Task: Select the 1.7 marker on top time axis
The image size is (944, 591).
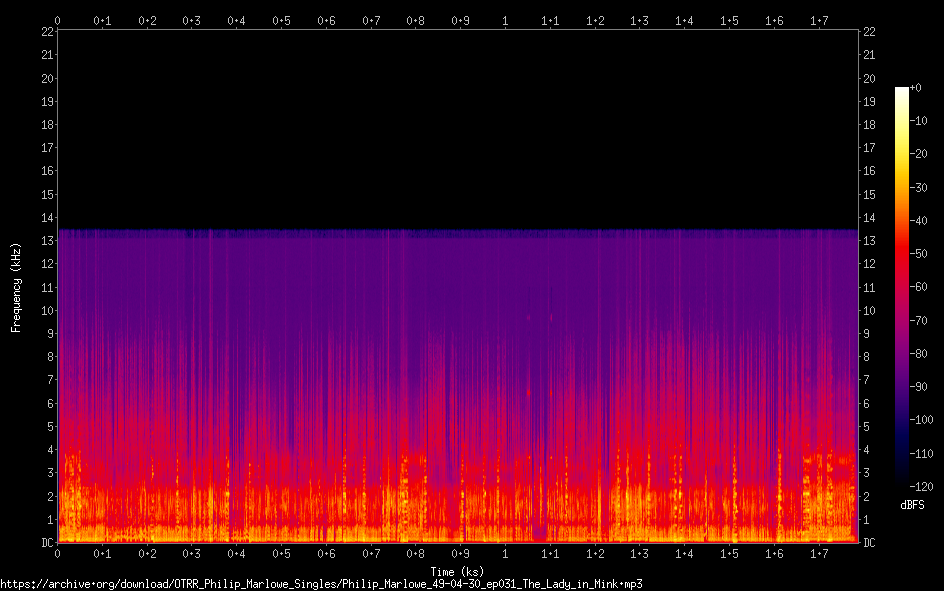Action: click(819, 20)
